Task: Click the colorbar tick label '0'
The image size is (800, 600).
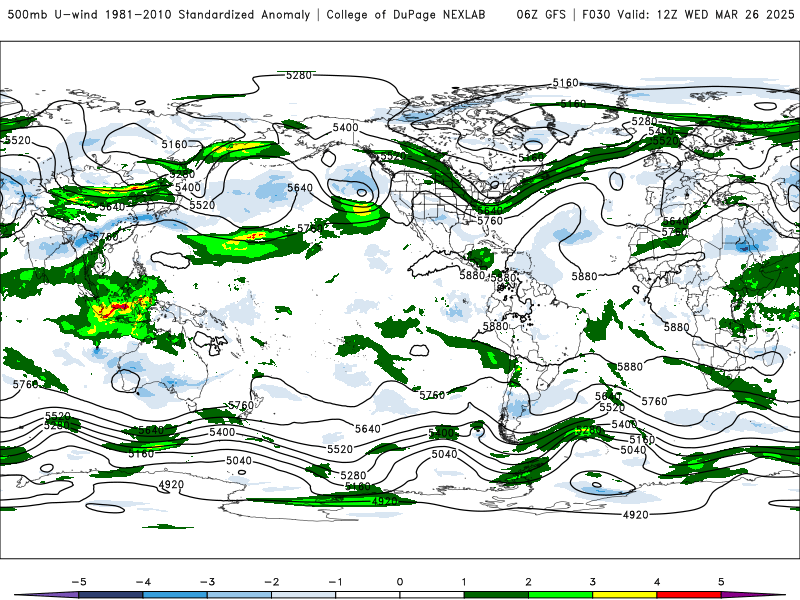Action: coord(400,582)
